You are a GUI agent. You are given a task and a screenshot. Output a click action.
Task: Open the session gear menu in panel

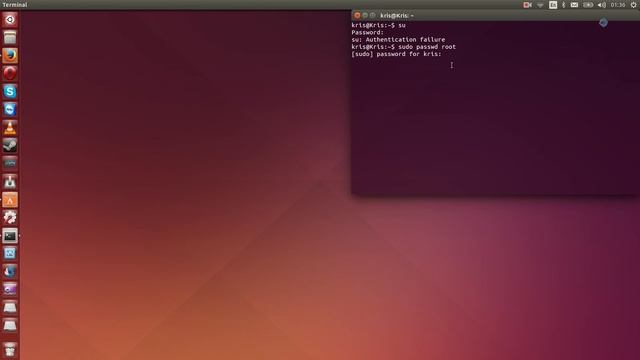(x=634, y=5)
